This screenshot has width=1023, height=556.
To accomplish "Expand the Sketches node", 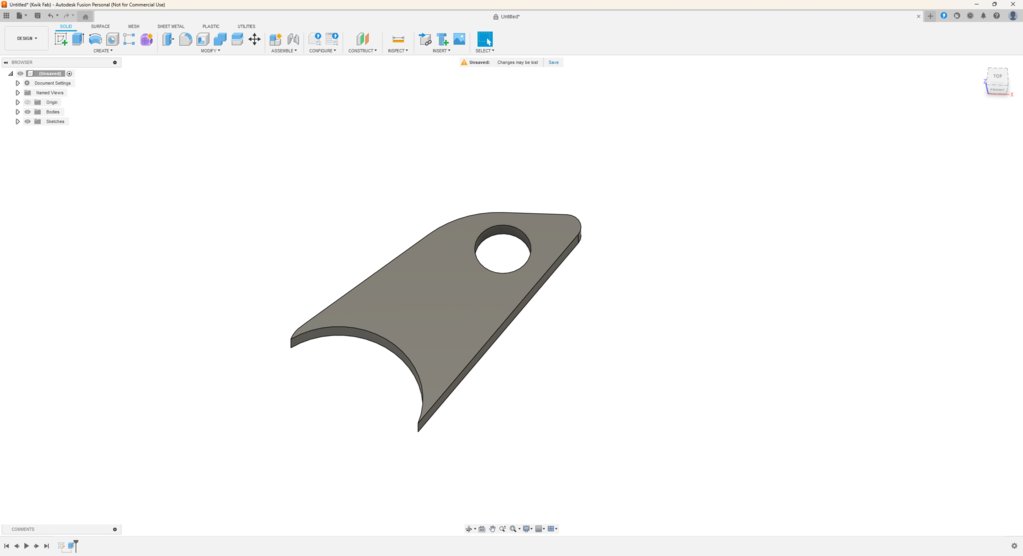I will click(18, 121).
